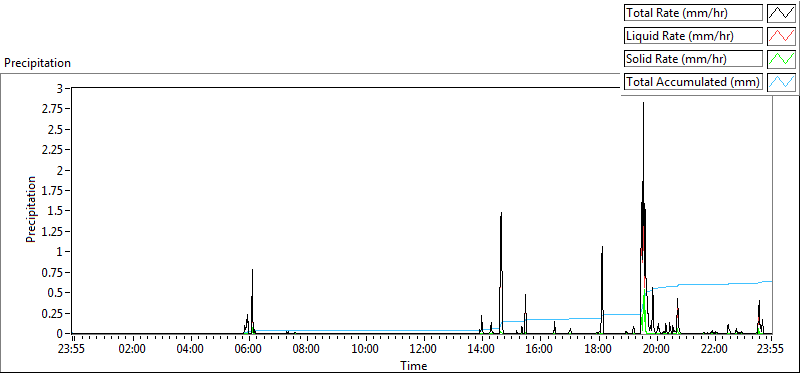Click the 1.75 y-axis tick label

pyautogui.click(x=52, y=190)
